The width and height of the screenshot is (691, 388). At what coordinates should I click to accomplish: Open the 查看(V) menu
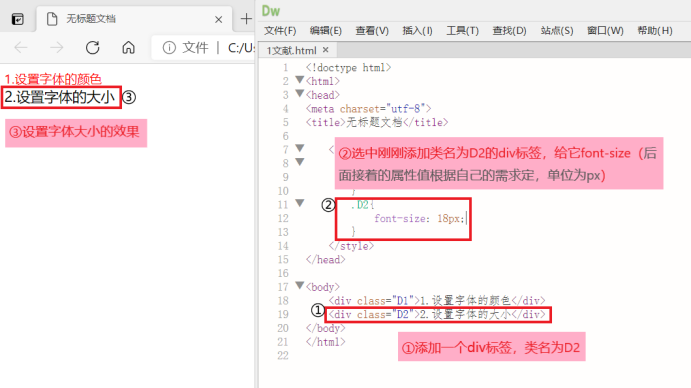point(372,30)
